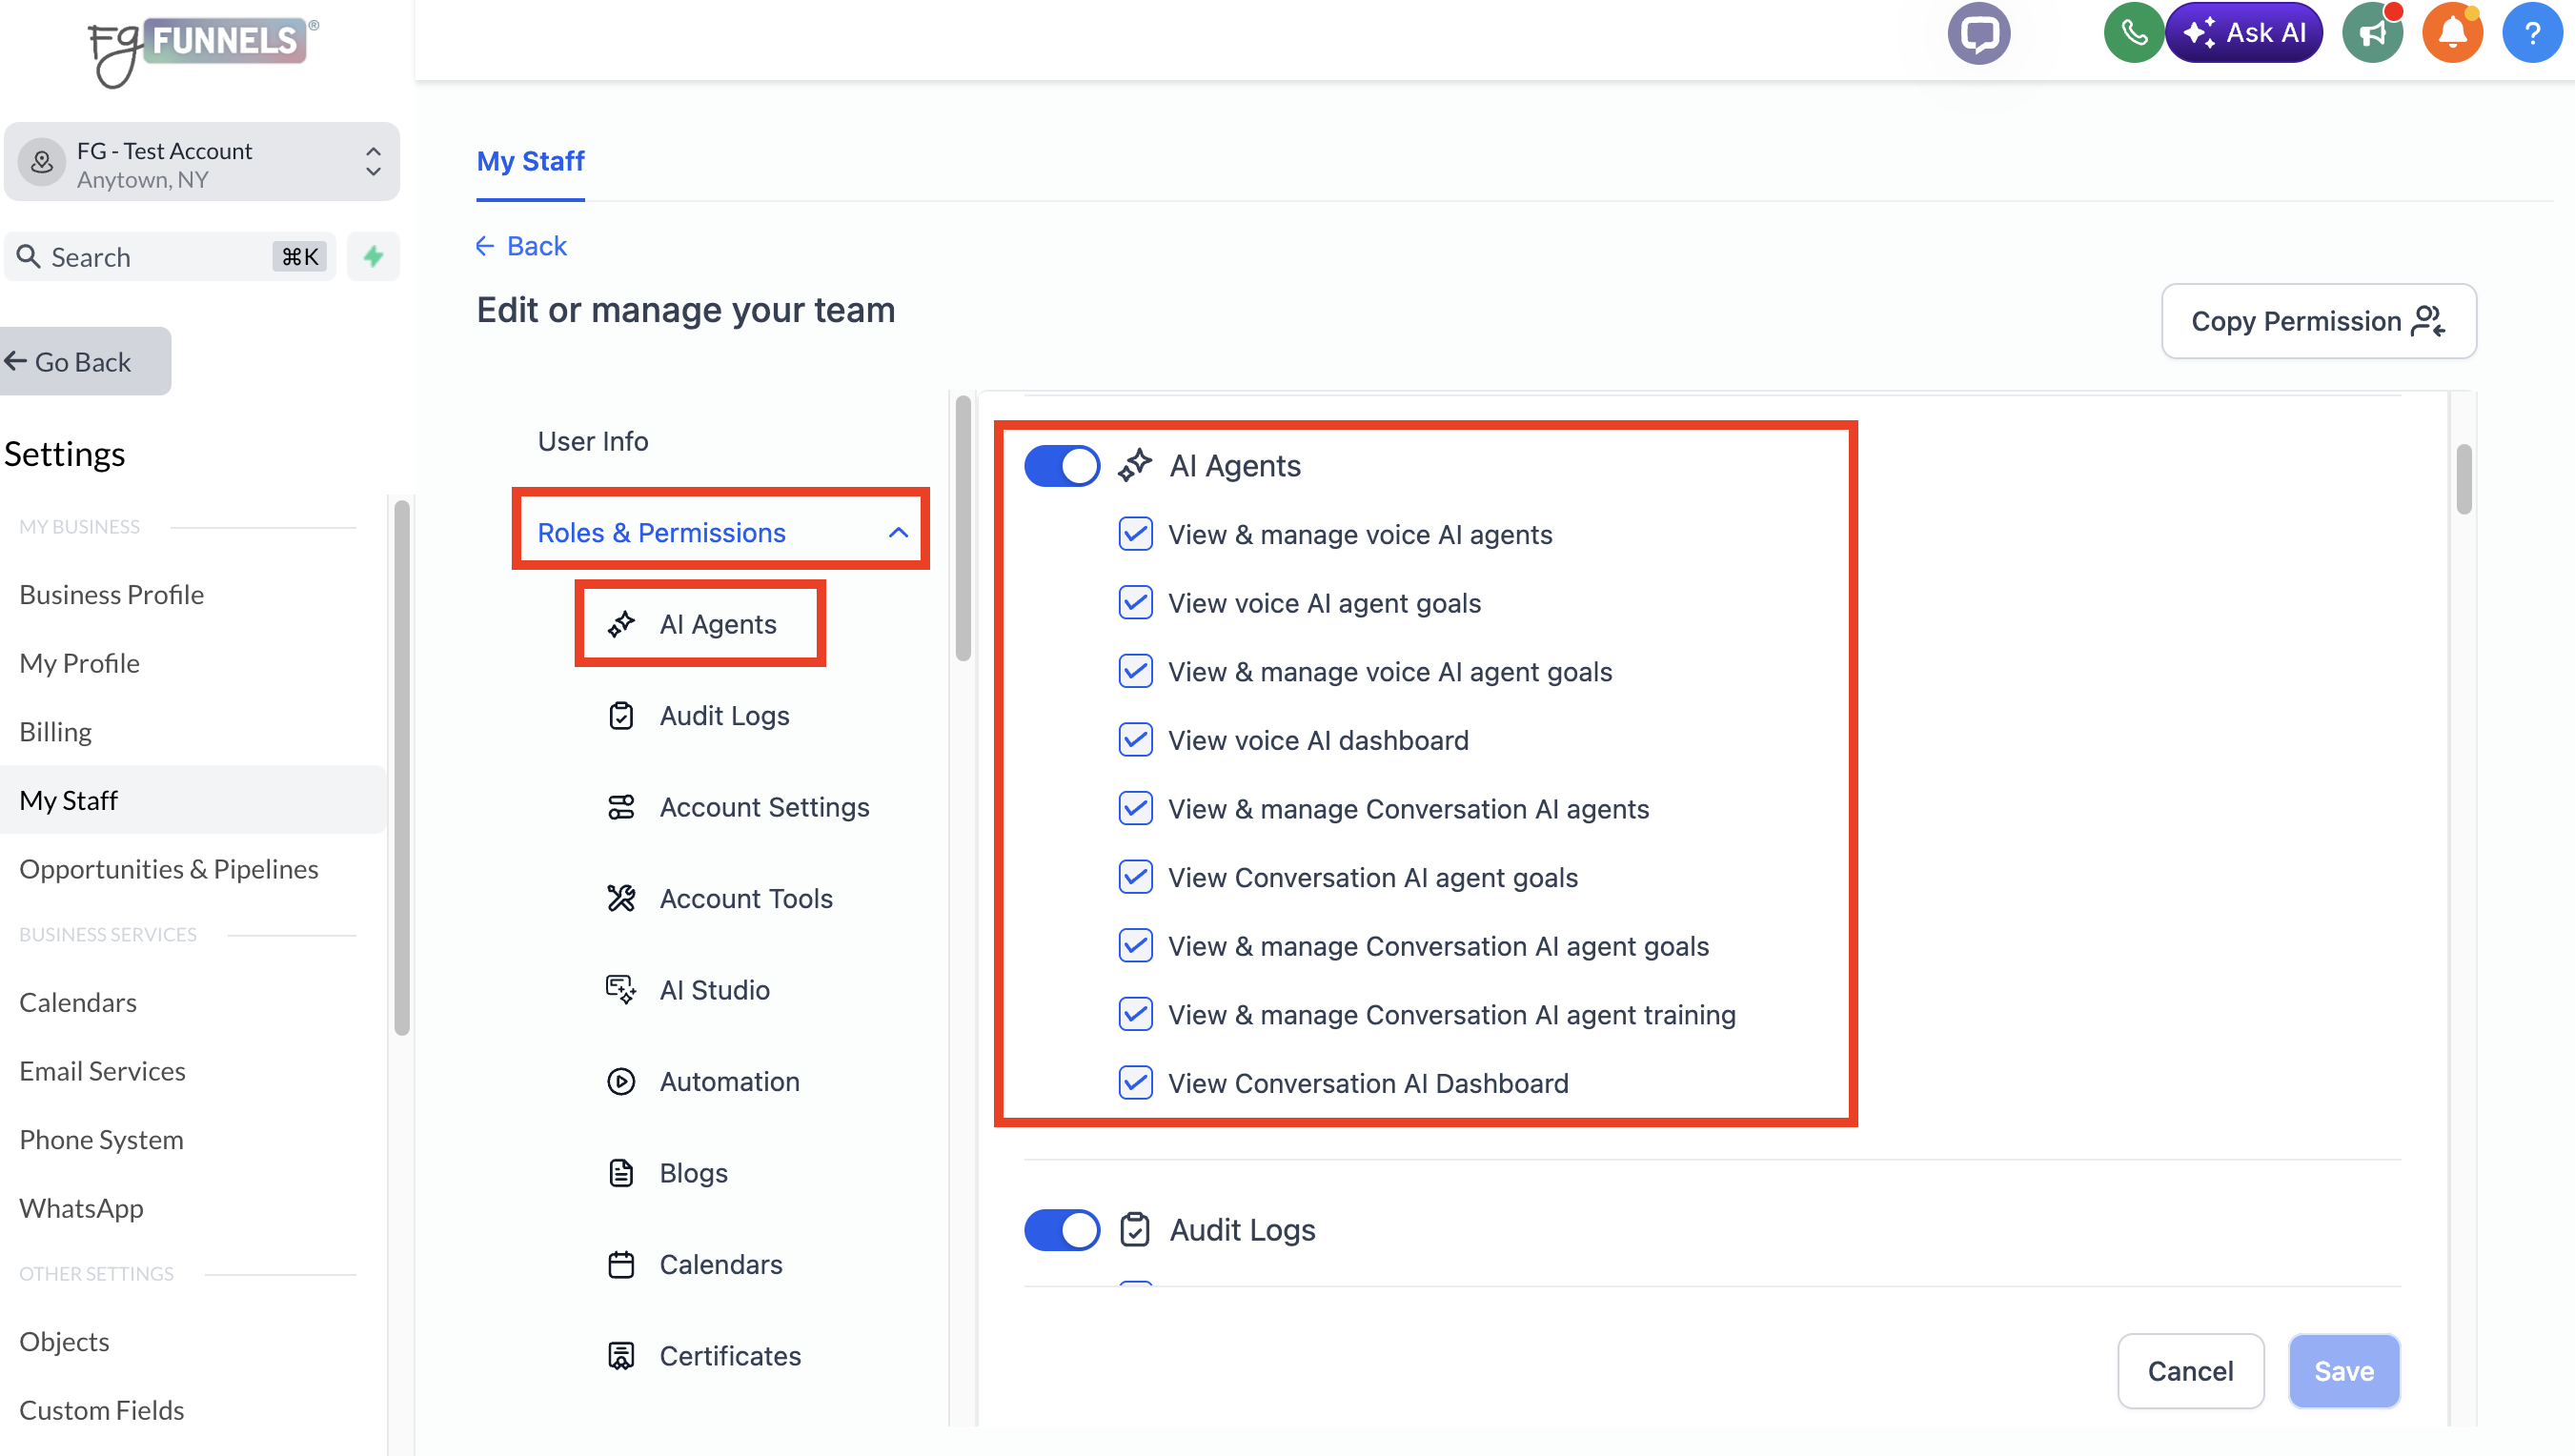
Task: Click the Back link
Action: pyautogui.click(x=521, y=246)
